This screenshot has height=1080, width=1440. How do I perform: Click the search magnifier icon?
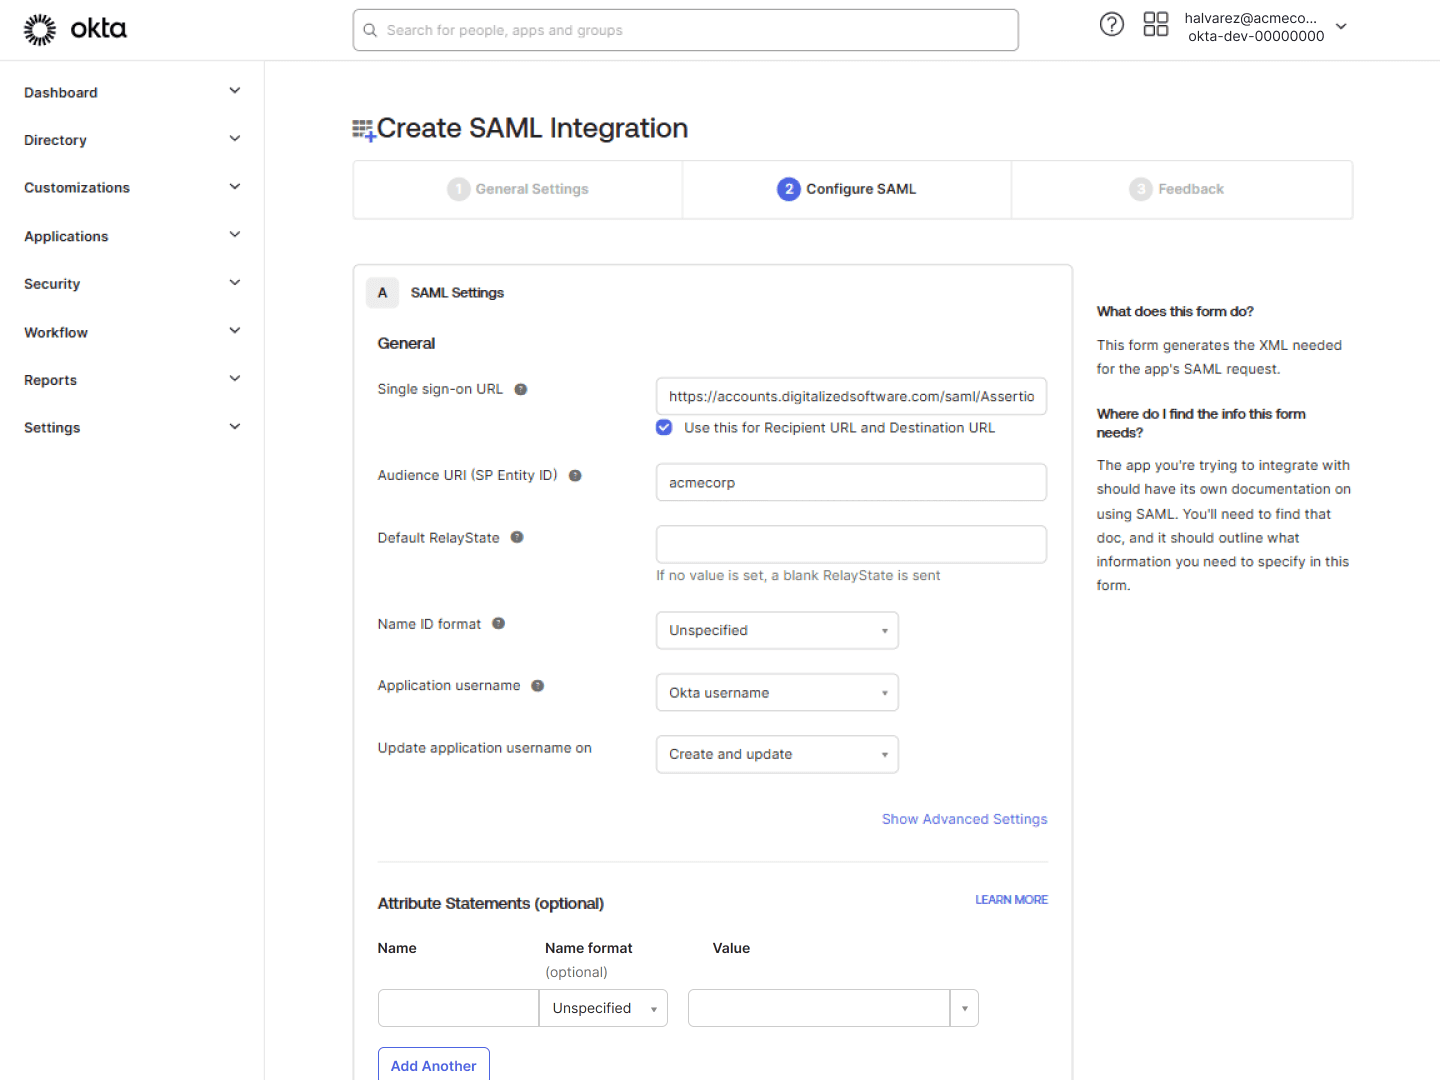point(370,30)
